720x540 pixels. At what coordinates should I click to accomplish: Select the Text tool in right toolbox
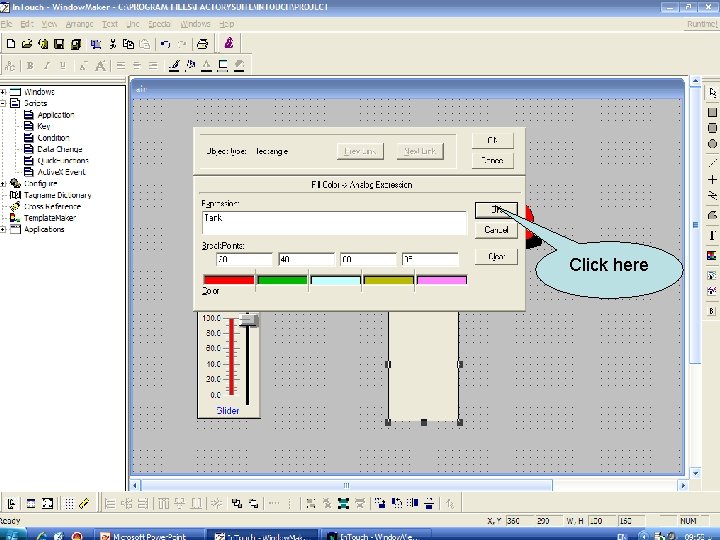[712, 236]
